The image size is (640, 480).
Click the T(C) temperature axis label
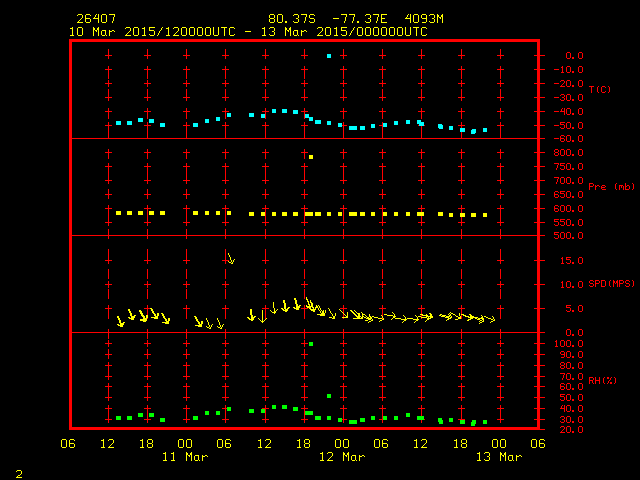(x=600, y=89)
